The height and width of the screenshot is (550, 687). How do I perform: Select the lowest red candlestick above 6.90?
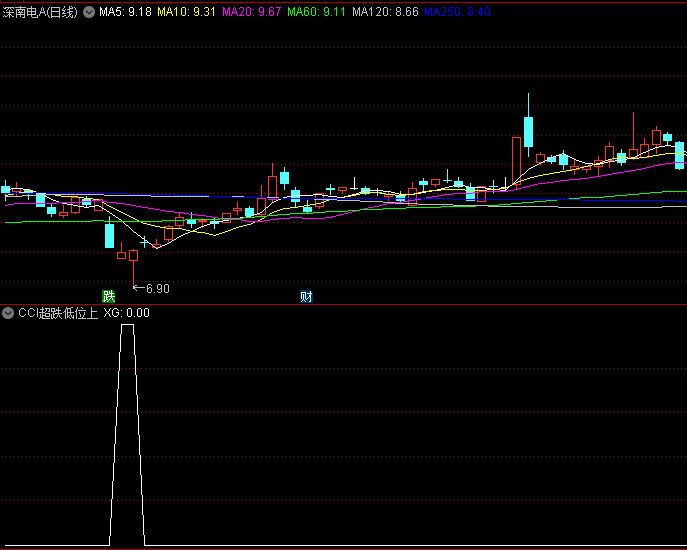132,255
